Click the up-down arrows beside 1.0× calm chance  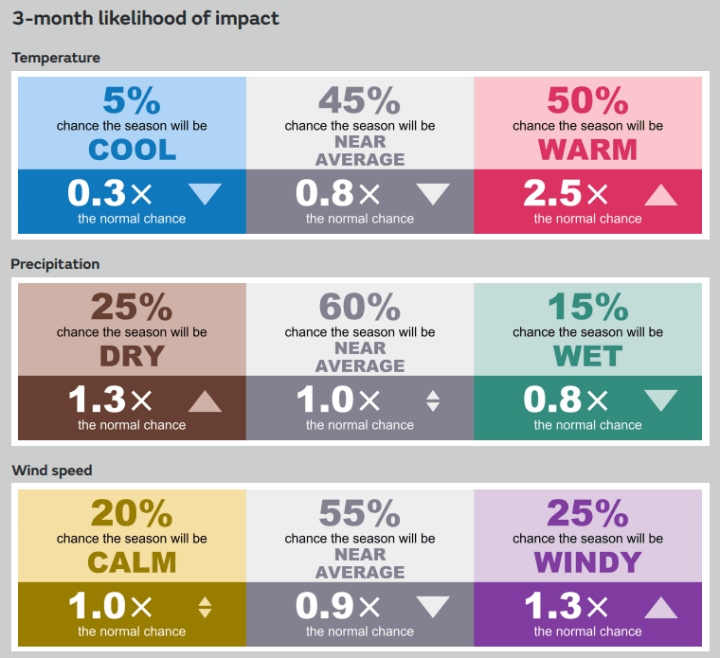205,607
